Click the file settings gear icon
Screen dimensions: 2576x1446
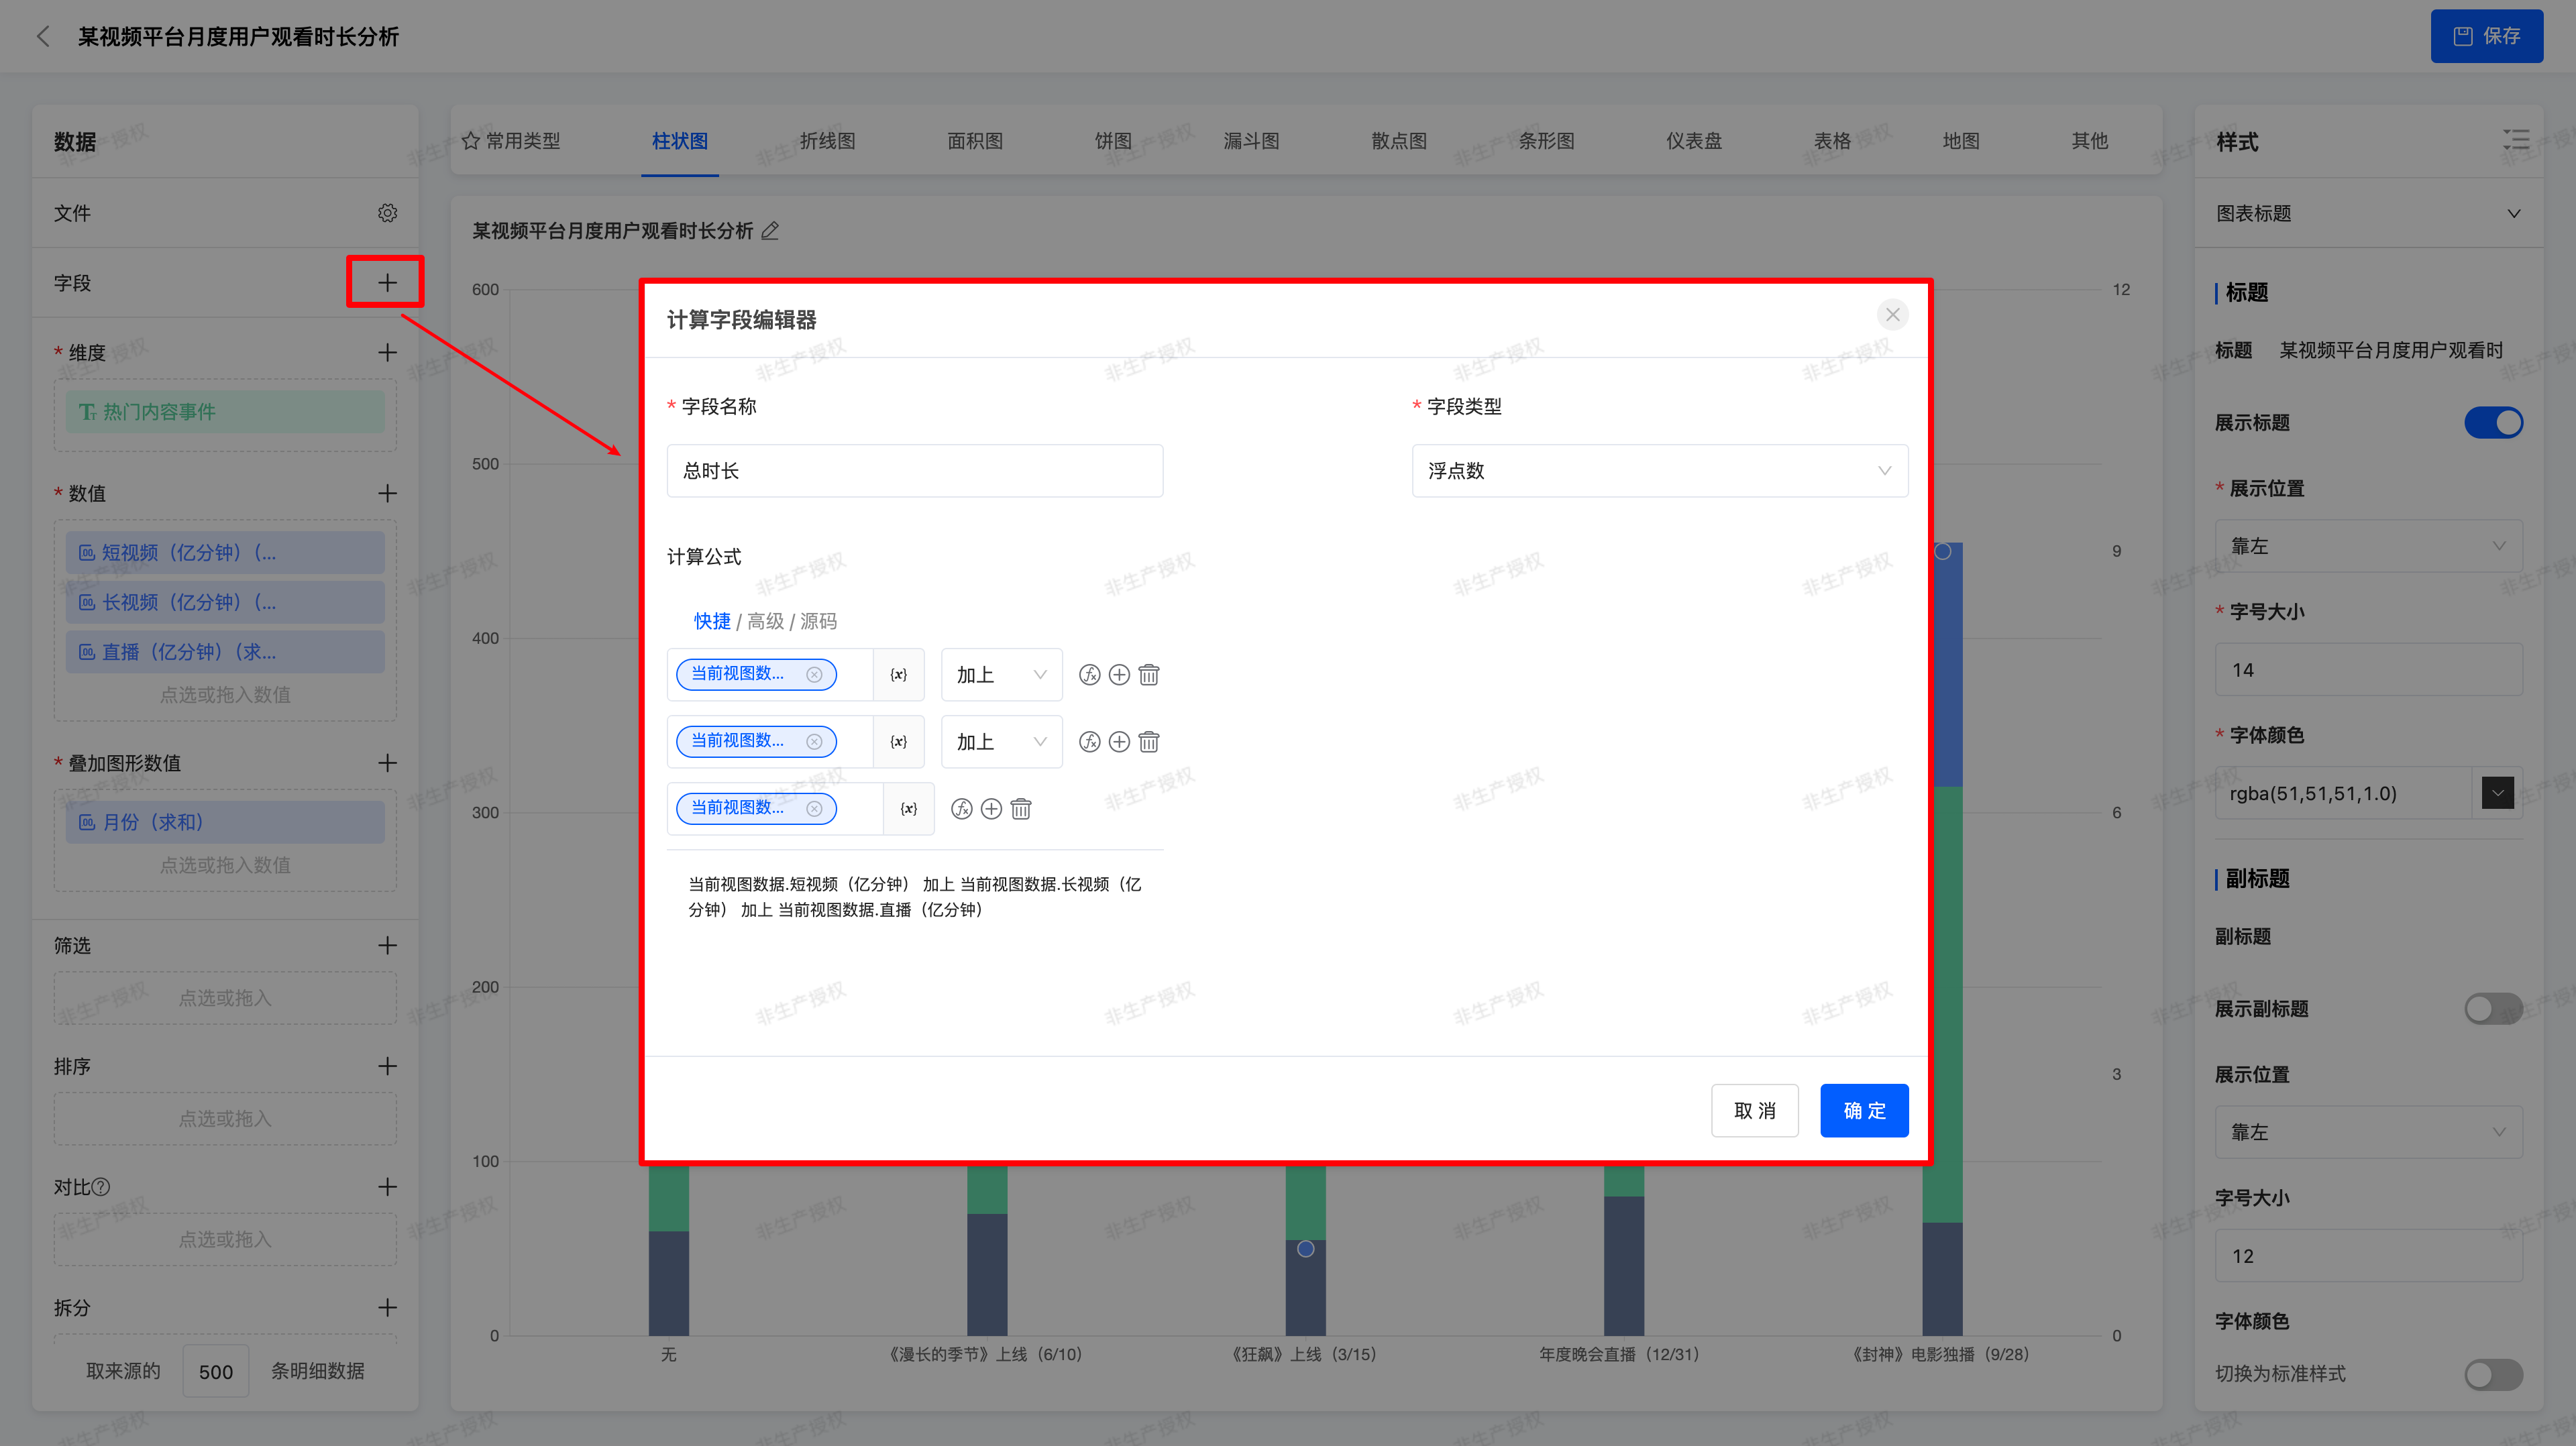tap(387, 213)
